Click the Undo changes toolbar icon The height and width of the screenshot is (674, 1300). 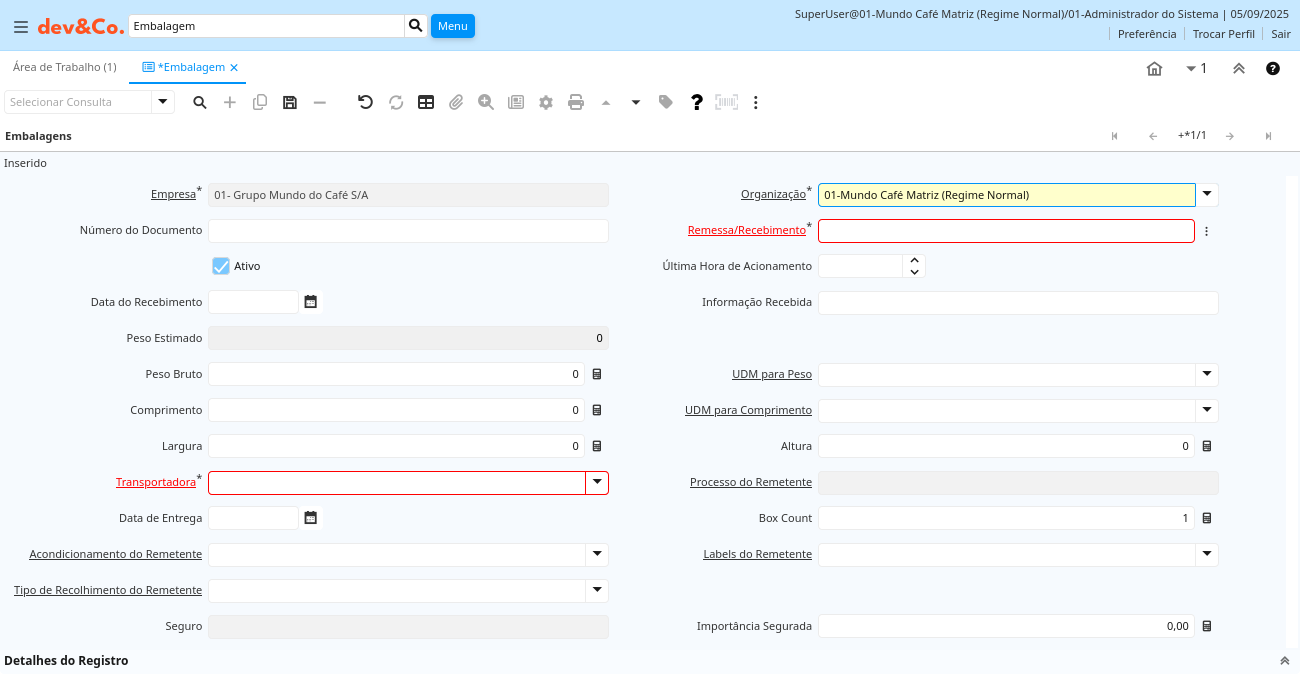pyautogui.click(x=365, y=102)
